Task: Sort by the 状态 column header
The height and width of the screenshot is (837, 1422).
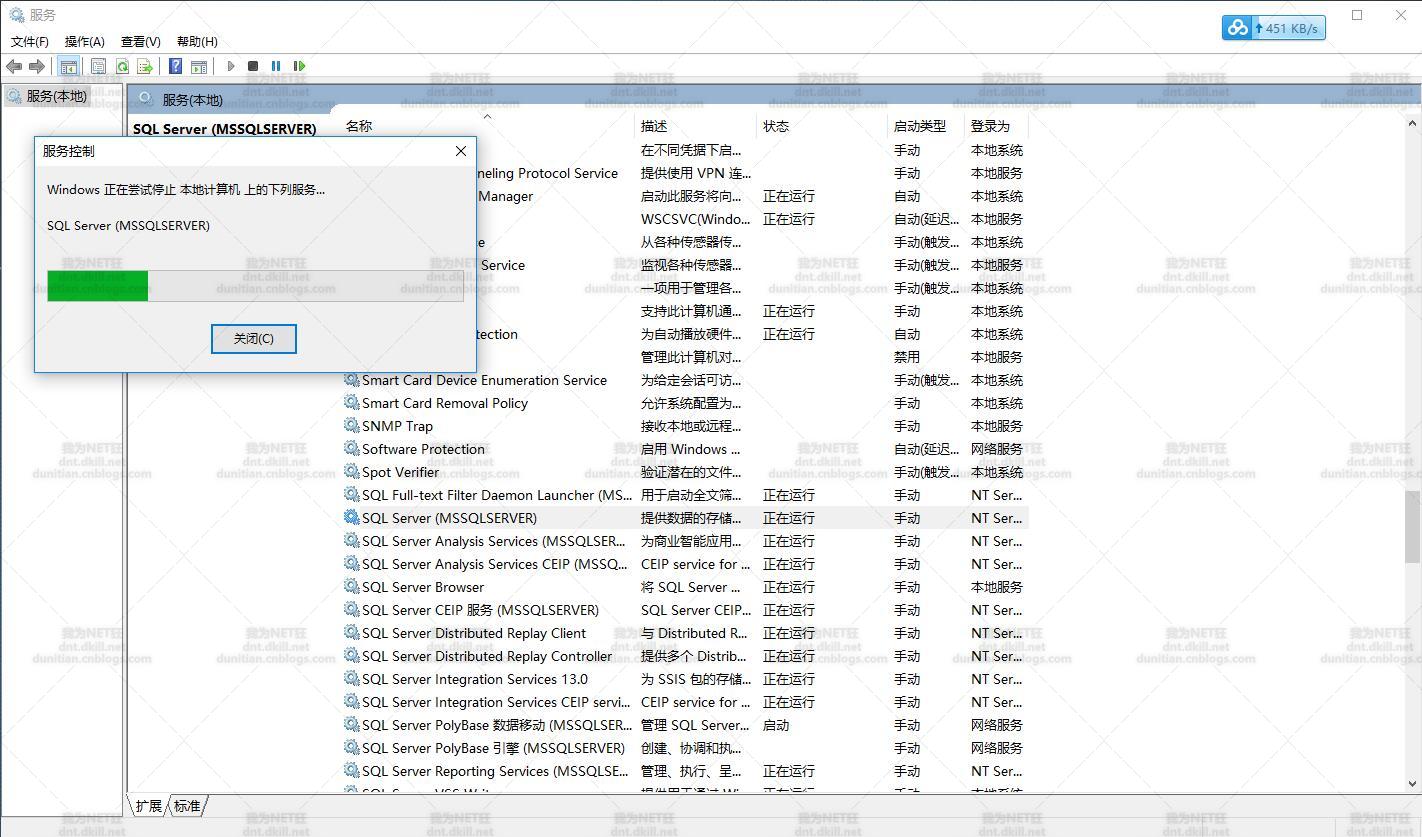Action: pyautogui.click(x=823, y=126)
